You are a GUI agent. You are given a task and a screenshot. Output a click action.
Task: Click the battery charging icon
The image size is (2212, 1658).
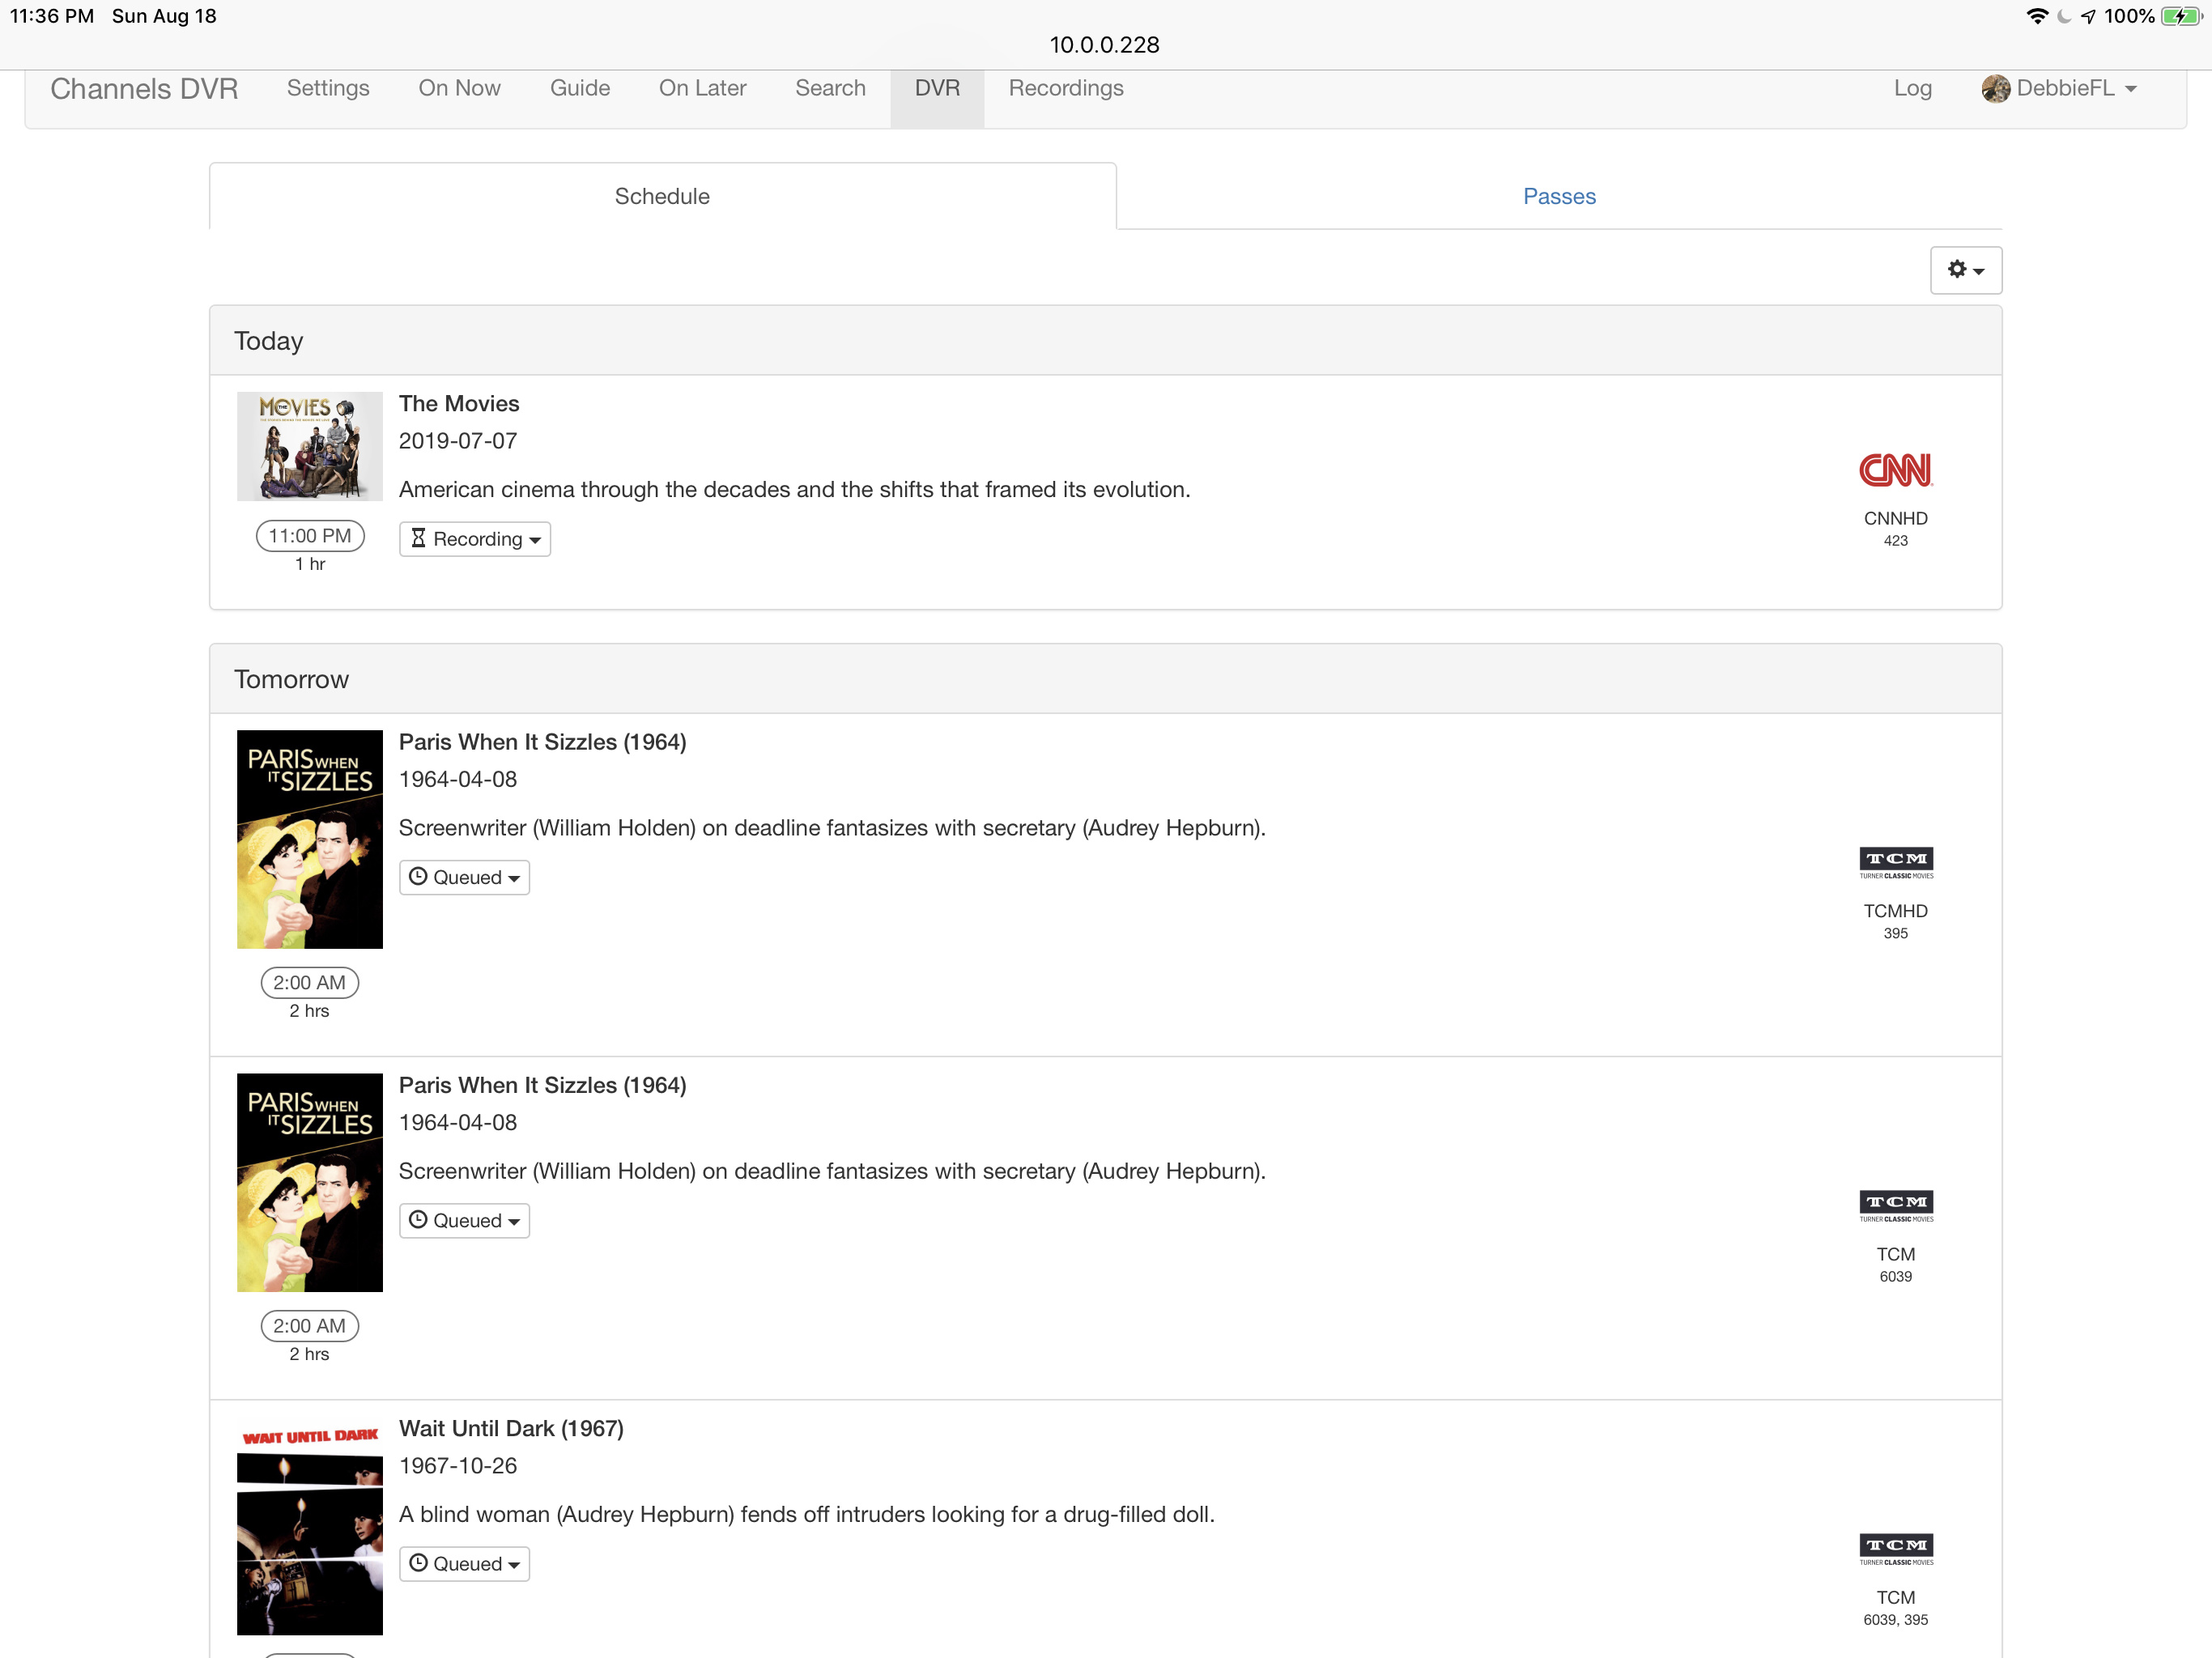(x=2180, y=16)
